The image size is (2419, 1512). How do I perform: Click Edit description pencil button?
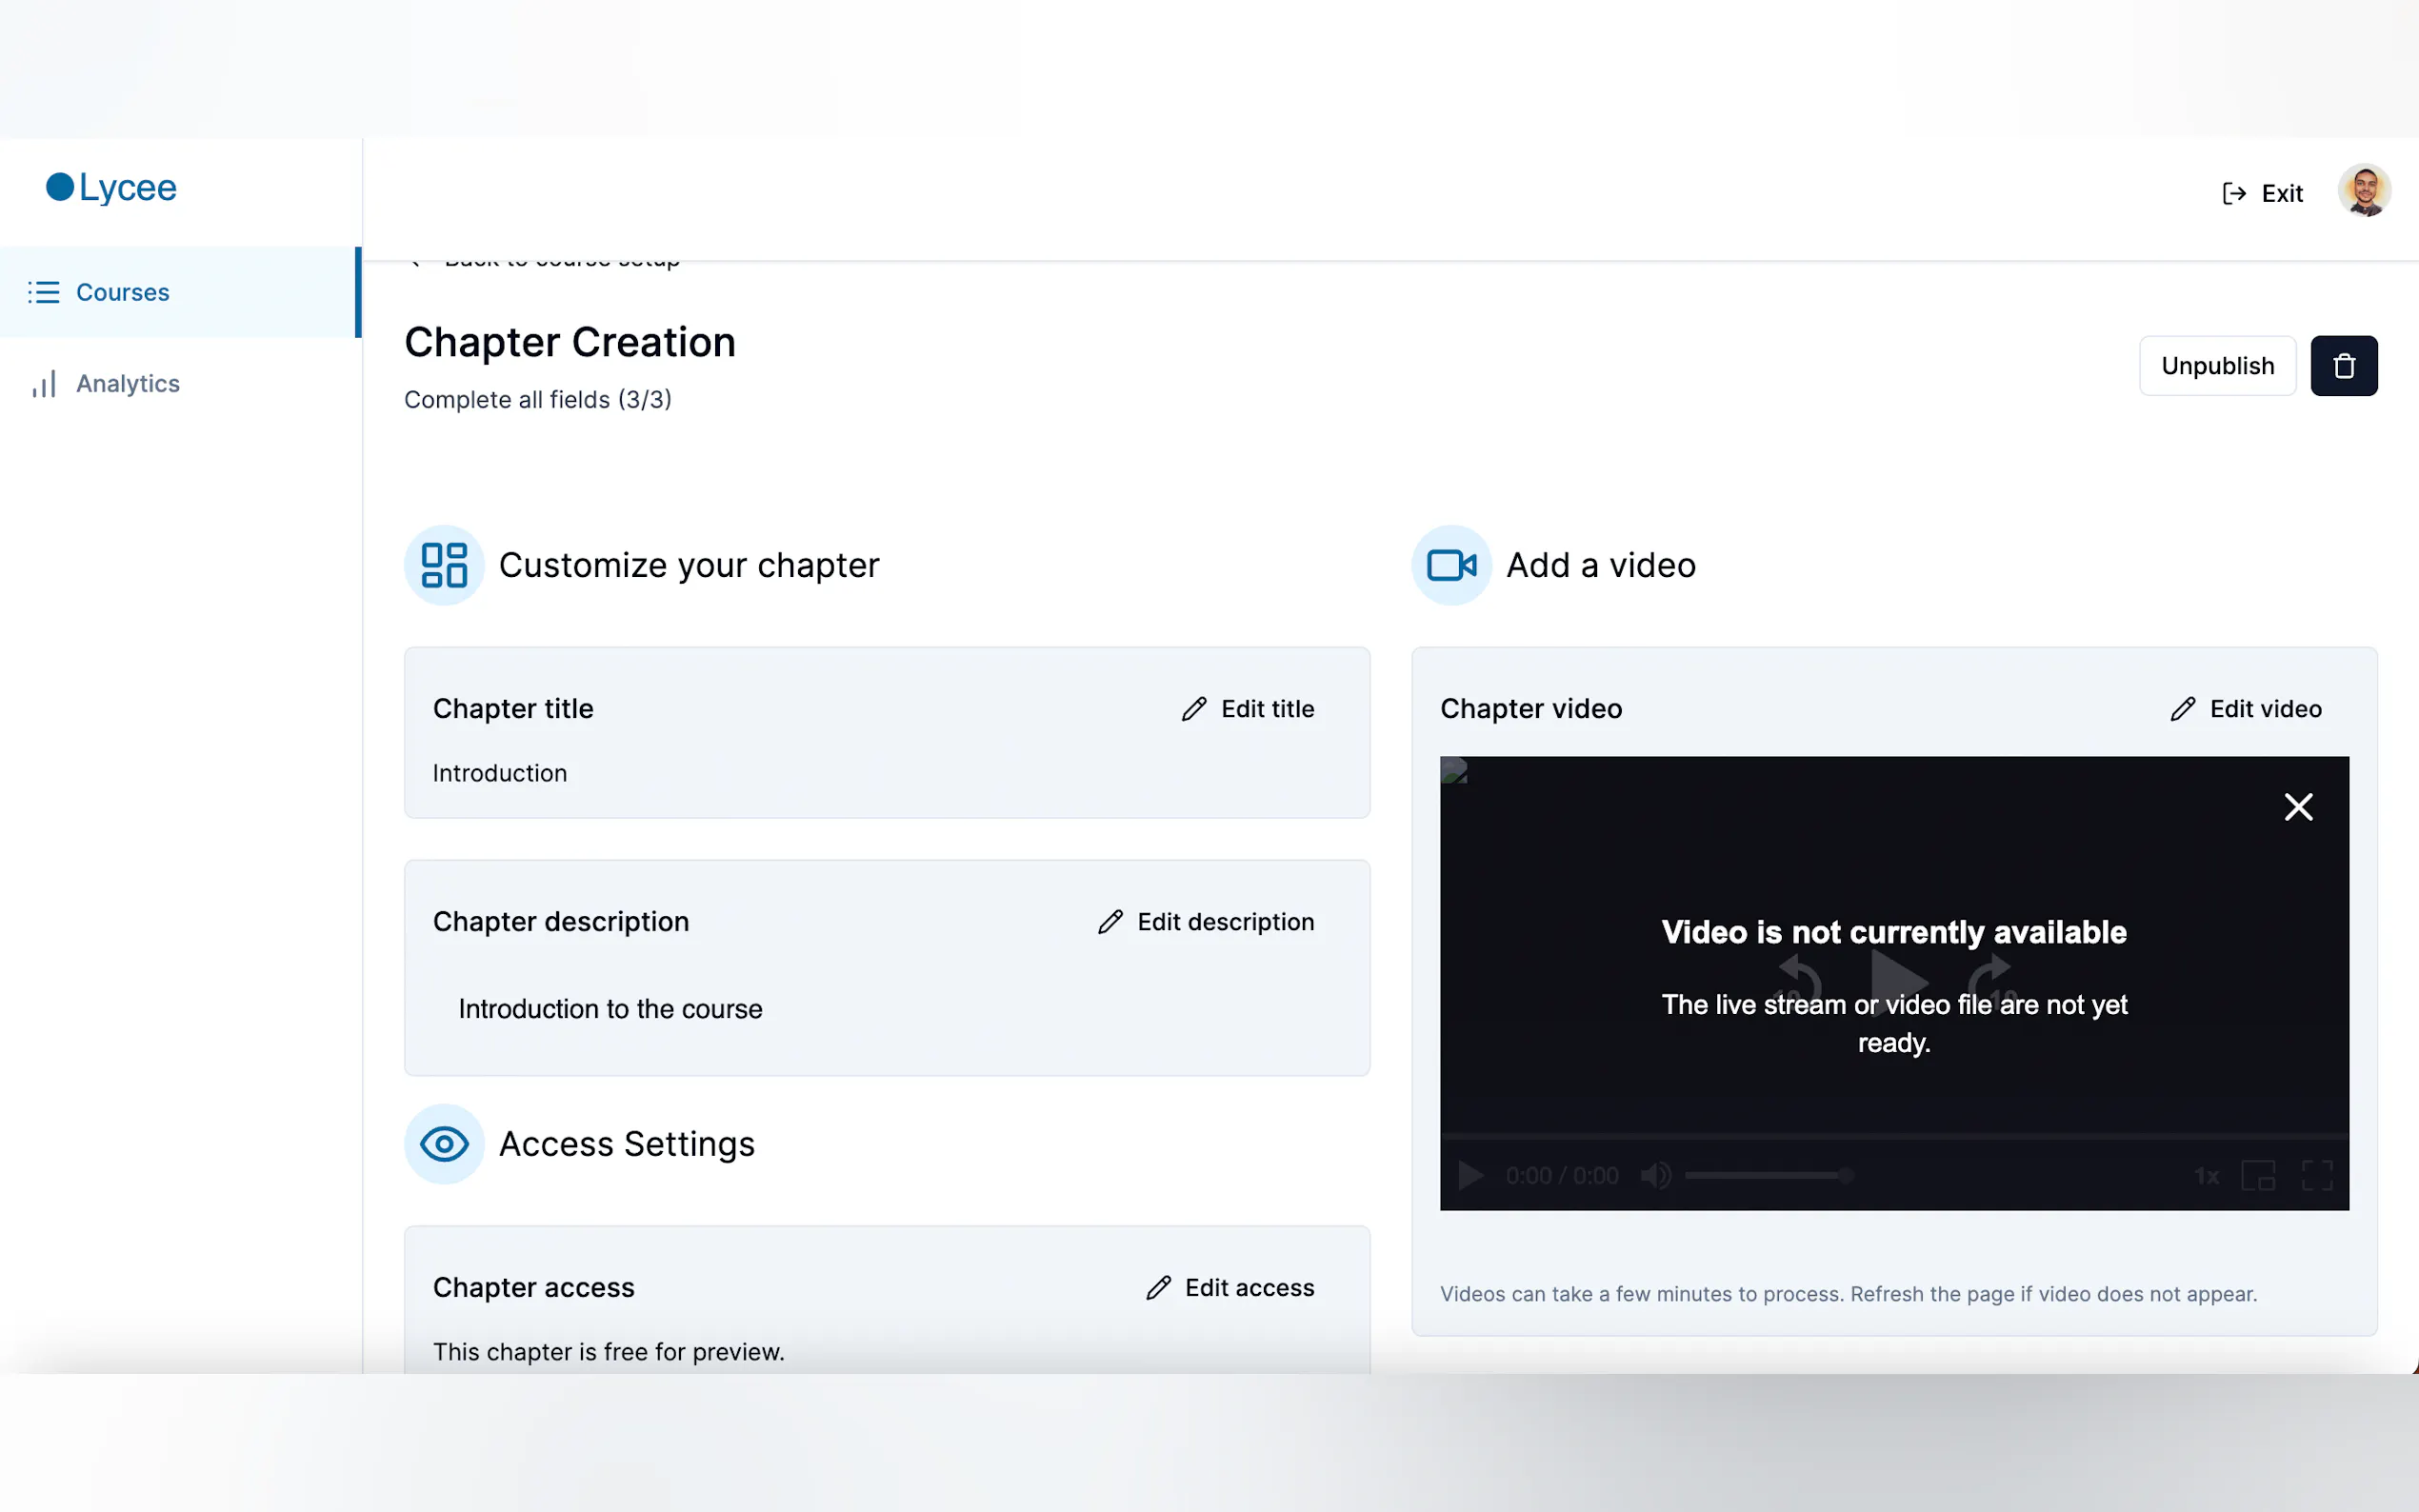click(x=1206, y=922)
